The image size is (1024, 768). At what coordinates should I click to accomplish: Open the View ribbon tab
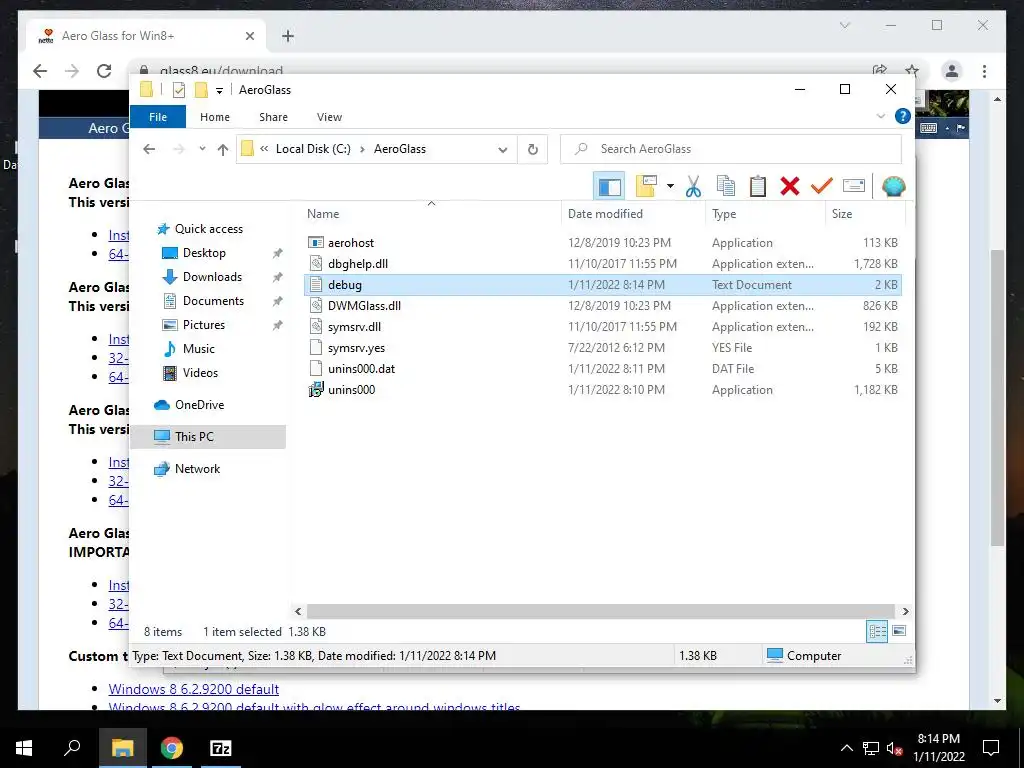point(329,117)
